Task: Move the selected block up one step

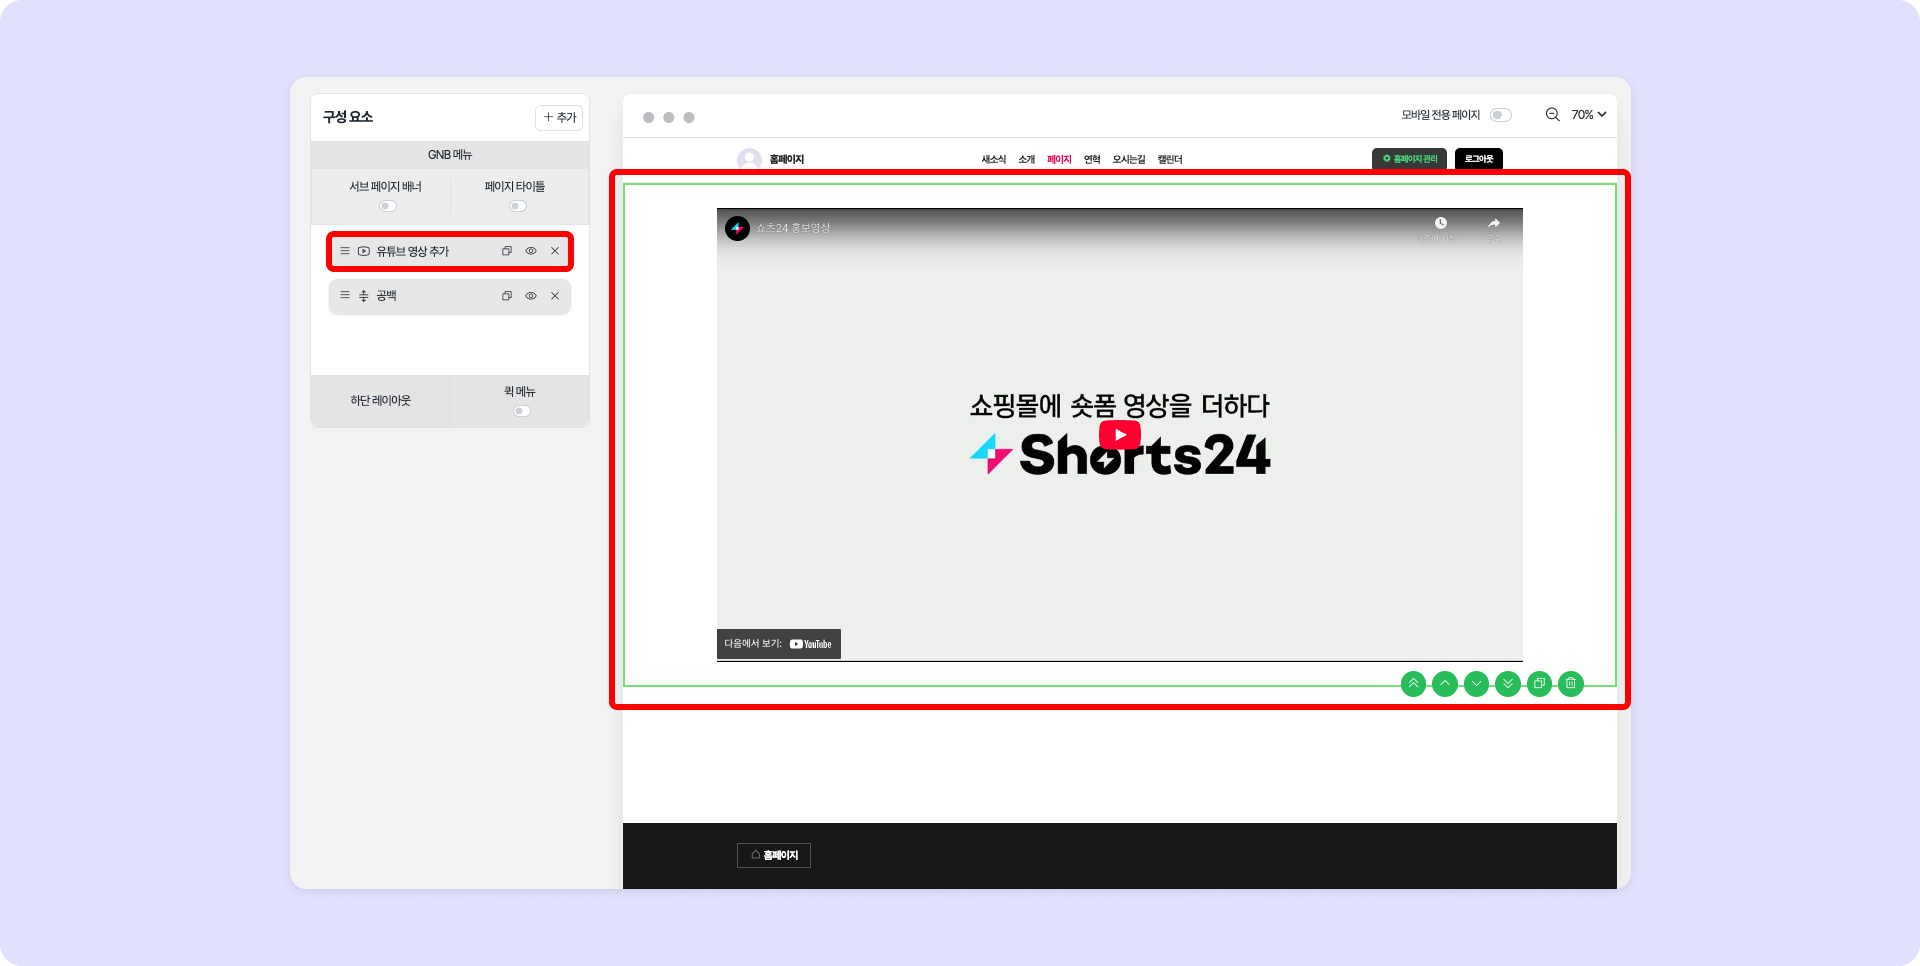Action: 1445,684
